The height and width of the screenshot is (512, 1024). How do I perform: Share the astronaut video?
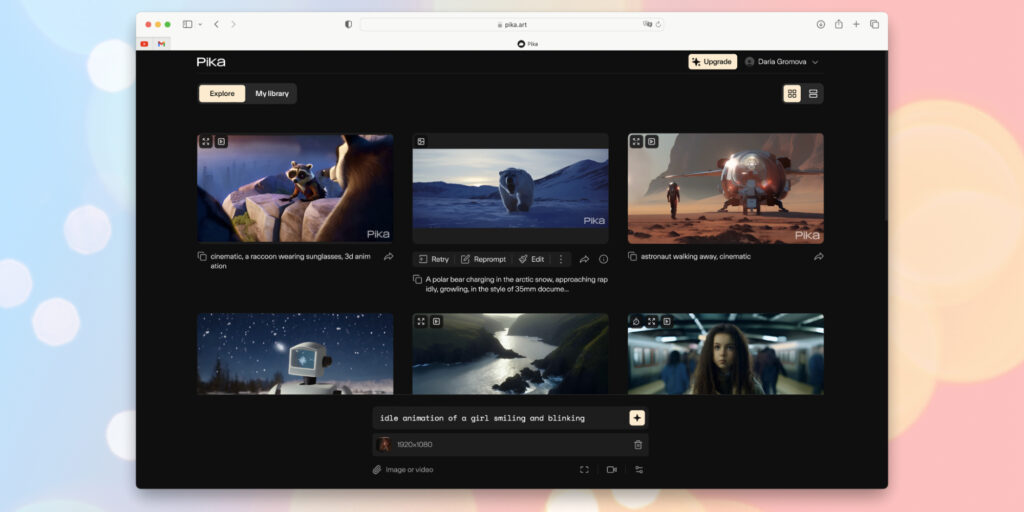(818, 257)
